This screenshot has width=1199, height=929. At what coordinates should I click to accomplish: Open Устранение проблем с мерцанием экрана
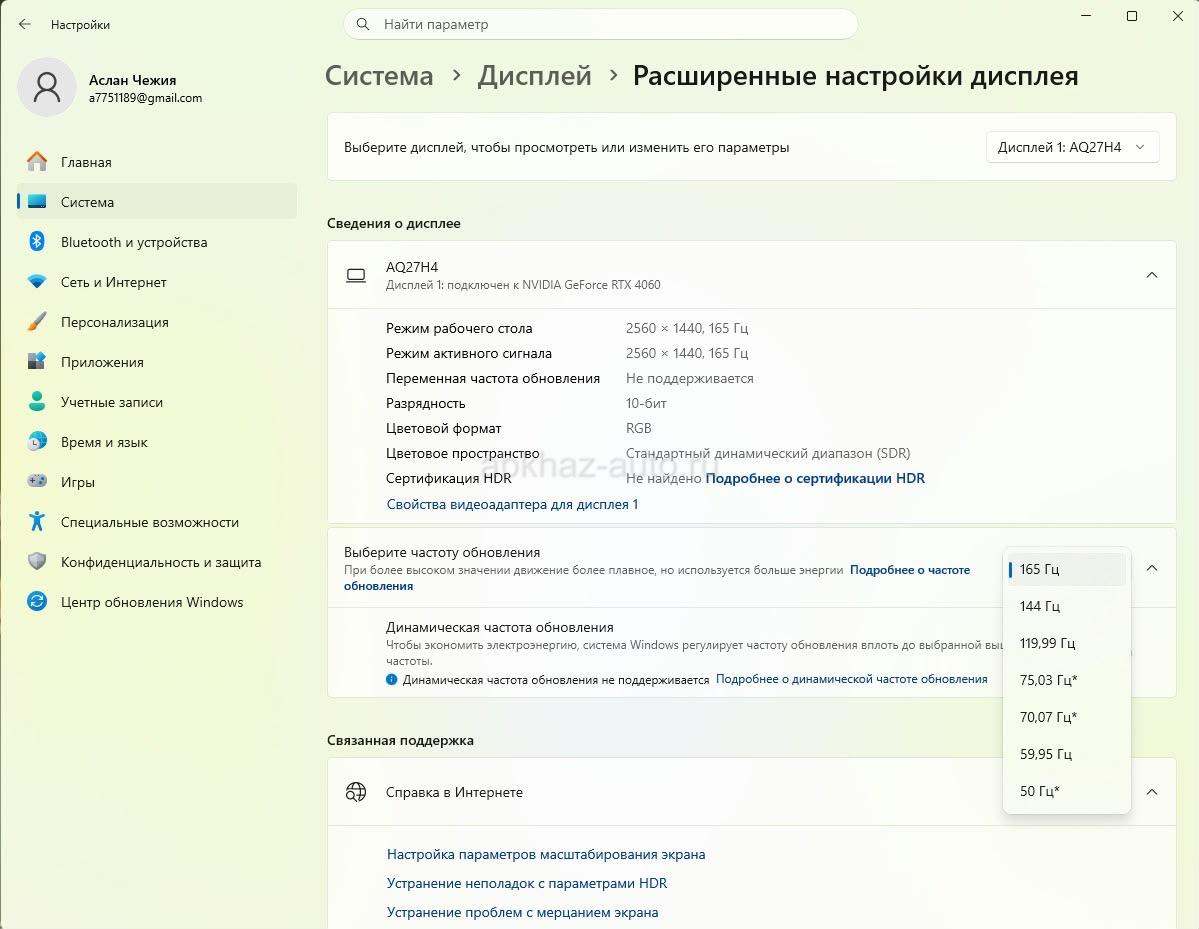[522, 912]
